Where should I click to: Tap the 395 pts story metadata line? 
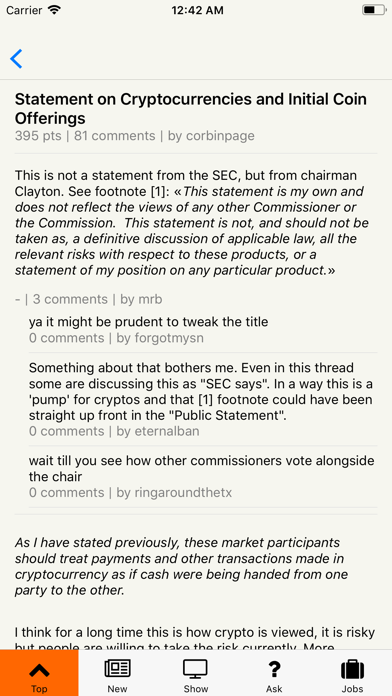(x=135, y=136)
